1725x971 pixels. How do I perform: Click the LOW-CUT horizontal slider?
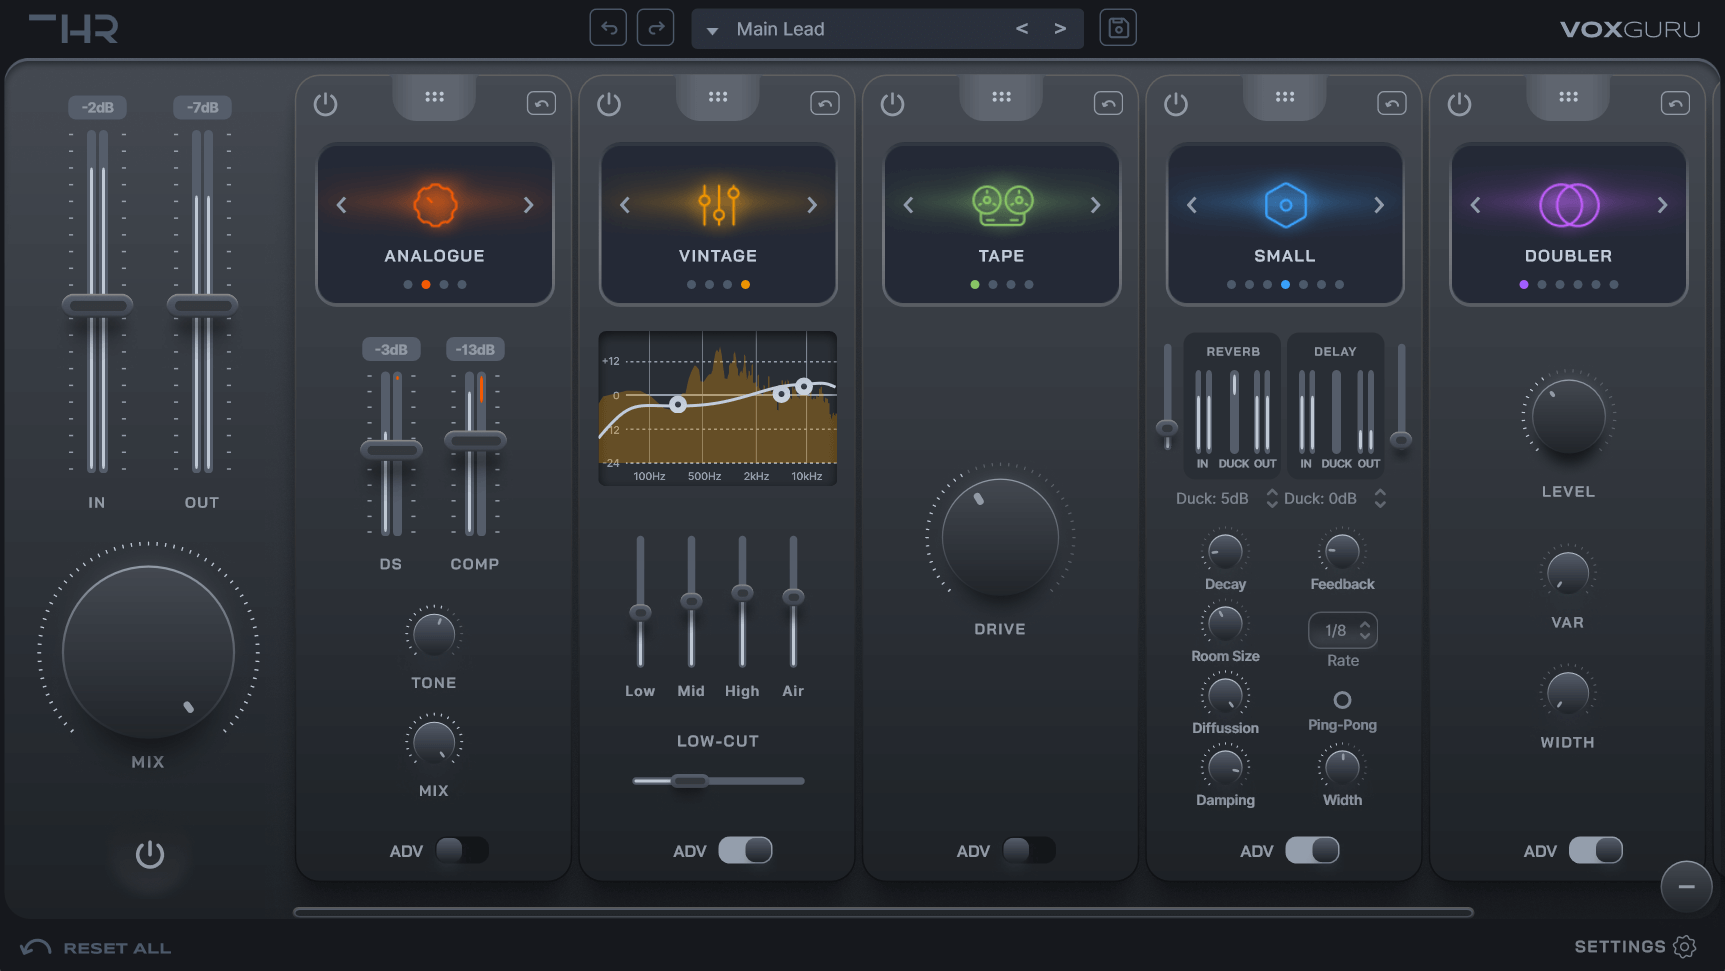pyautogui.click(x=689, y=781)
